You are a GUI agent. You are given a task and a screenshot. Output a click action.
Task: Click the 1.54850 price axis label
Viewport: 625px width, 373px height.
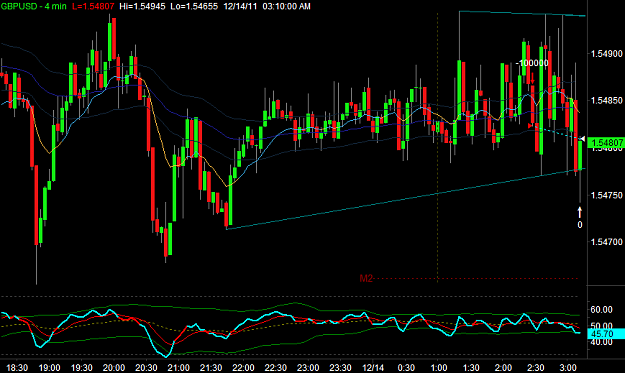[x=606, y=100]
